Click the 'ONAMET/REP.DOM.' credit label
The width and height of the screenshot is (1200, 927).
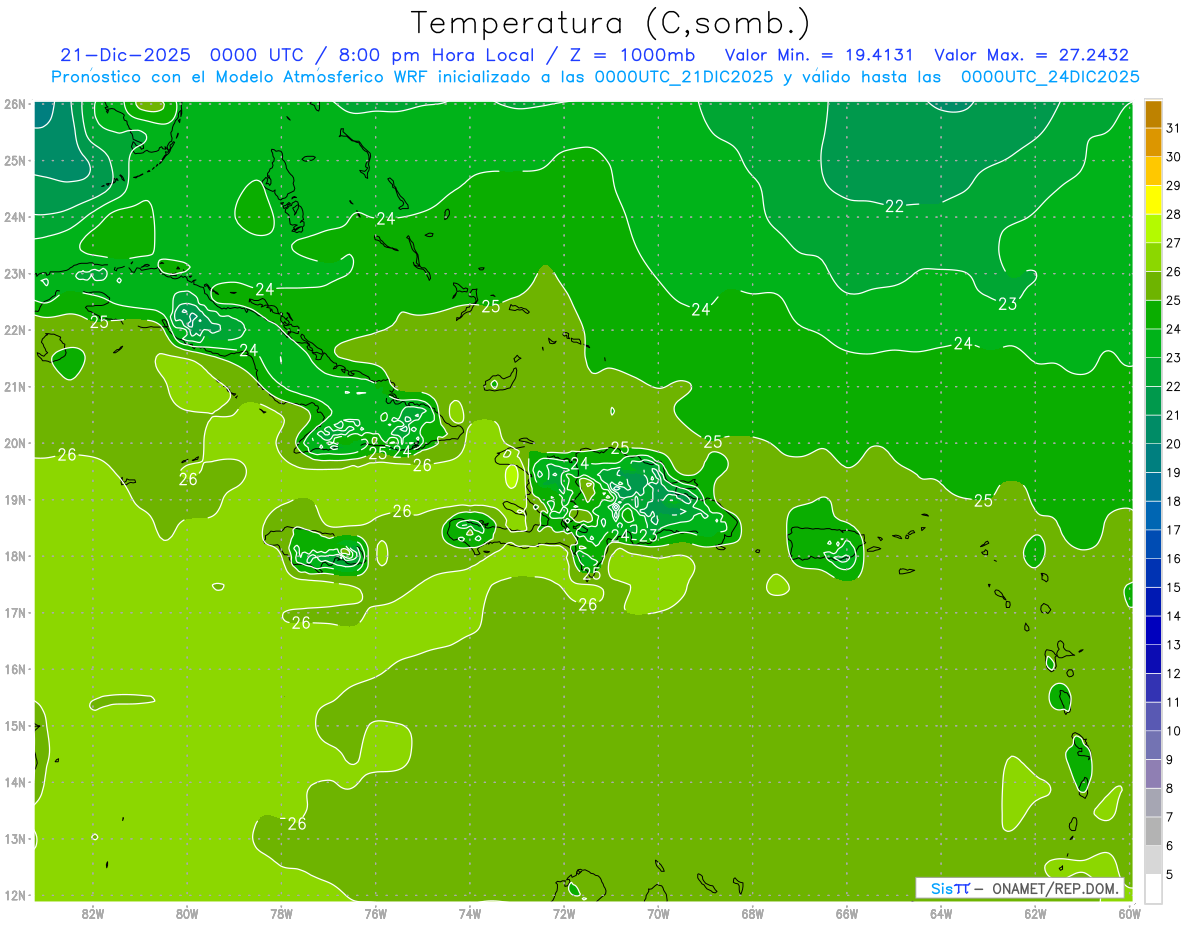click(1058, 888)
